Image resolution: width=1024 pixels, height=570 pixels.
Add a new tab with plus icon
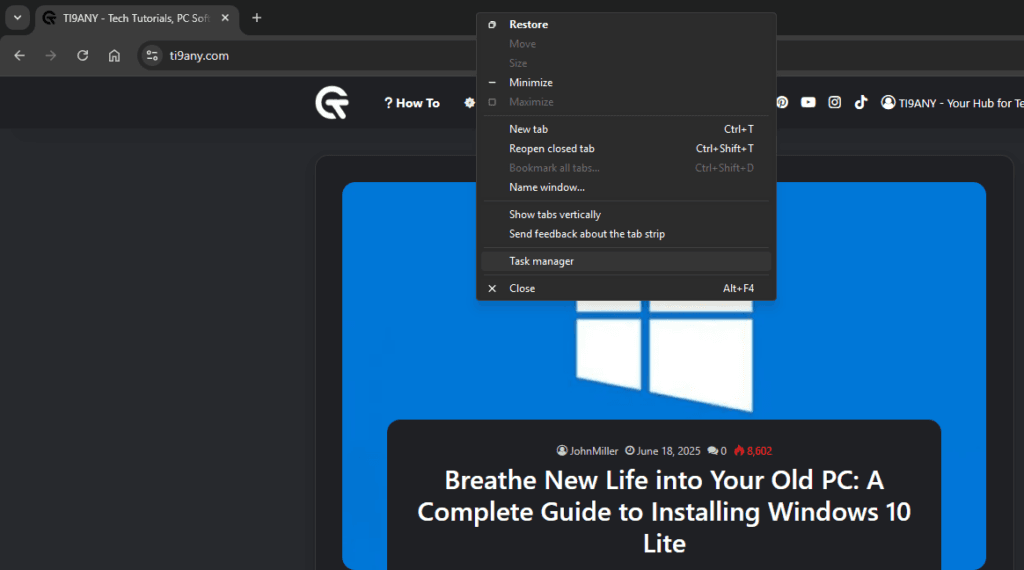coord(257,18)
